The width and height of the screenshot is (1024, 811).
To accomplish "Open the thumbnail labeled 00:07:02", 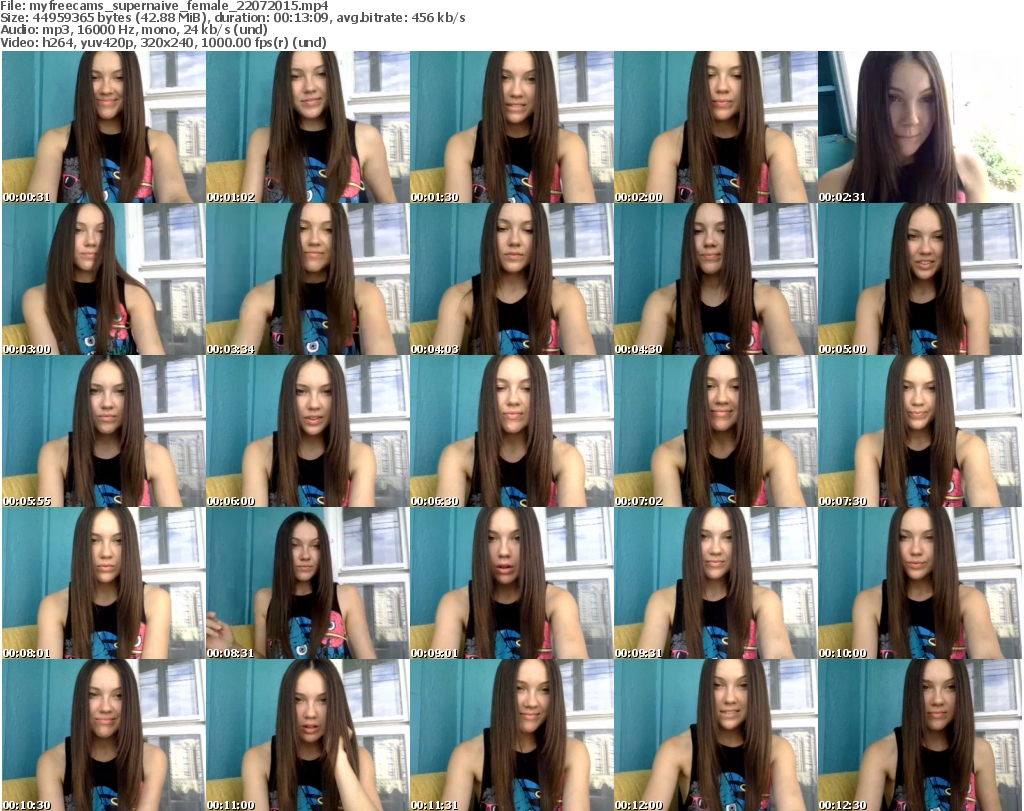I will point(716,431).
